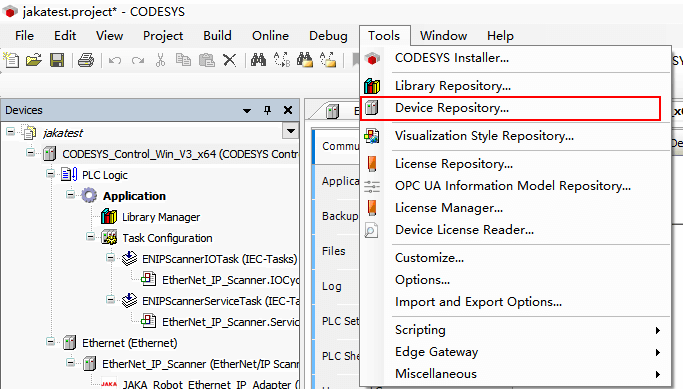Close the Devices panel

point(288,110)
